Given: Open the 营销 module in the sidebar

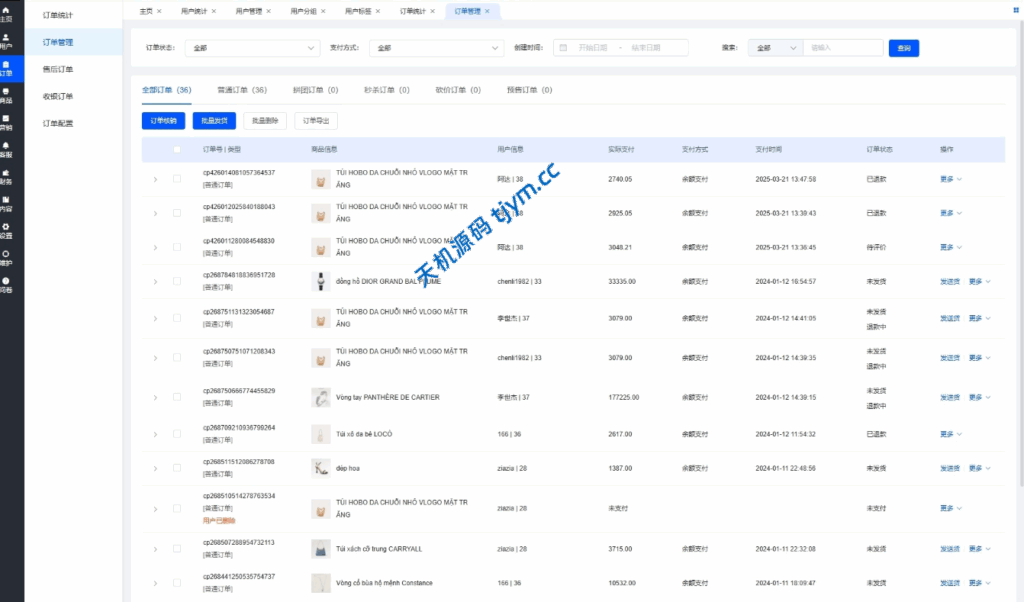Looking at the screenshot, I should 7,122.
